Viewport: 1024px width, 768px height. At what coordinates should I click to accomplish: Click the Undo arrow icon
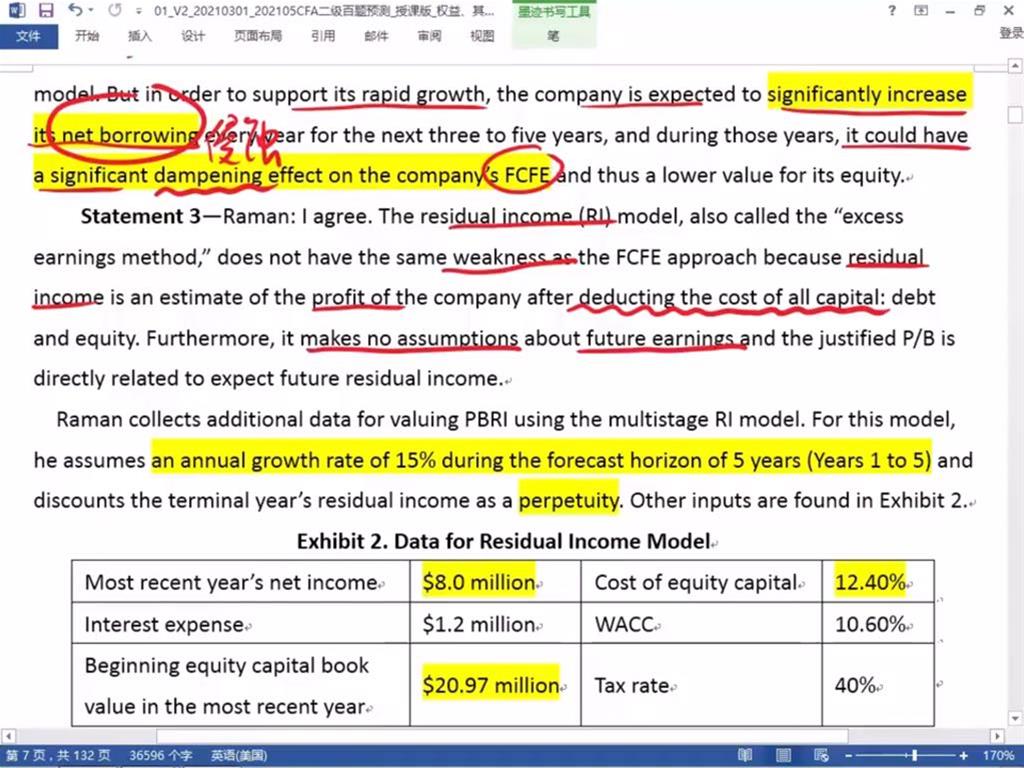pos(75,11)
